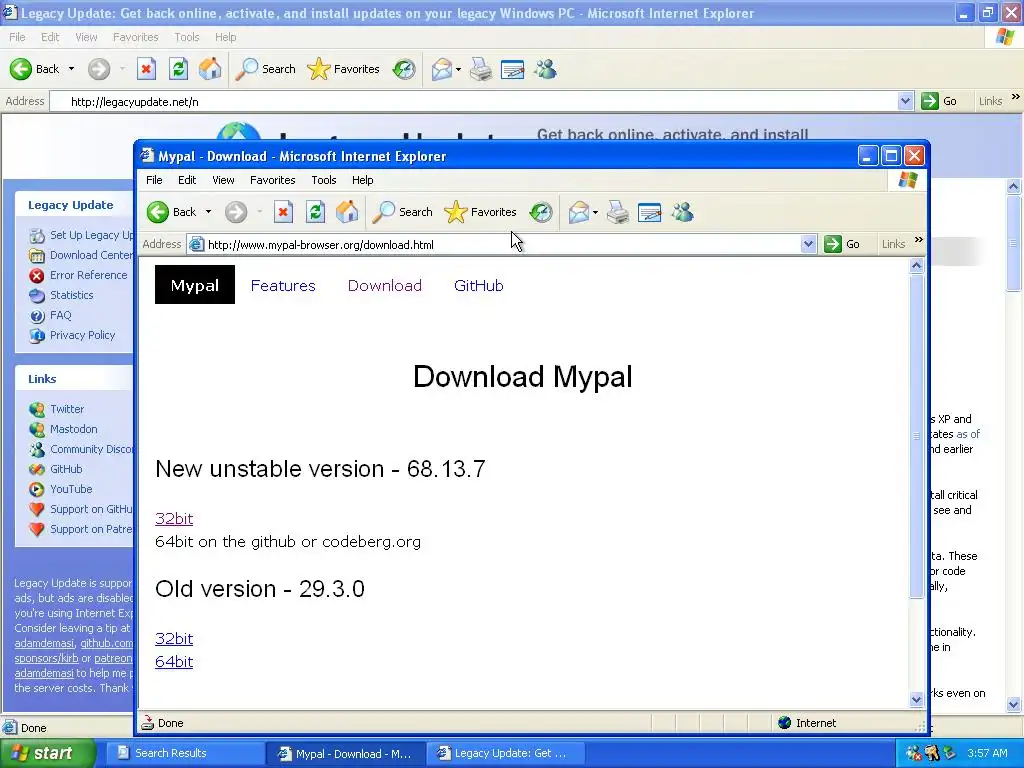Click Messenger icon in Mypal window toolbar
The image size is (1024, 768).
[682, 212]
